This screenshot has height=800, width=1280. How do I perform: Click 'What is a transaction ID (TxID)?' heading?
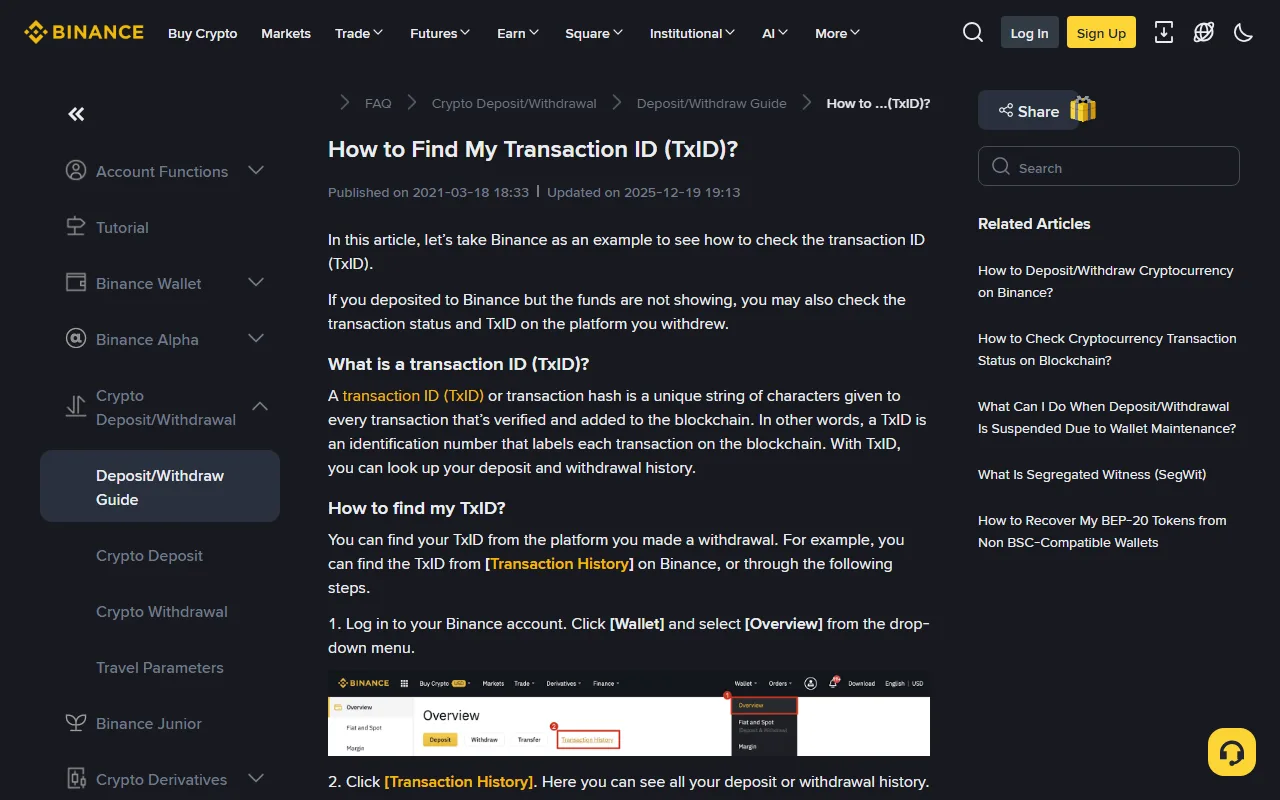coord(459,363)
